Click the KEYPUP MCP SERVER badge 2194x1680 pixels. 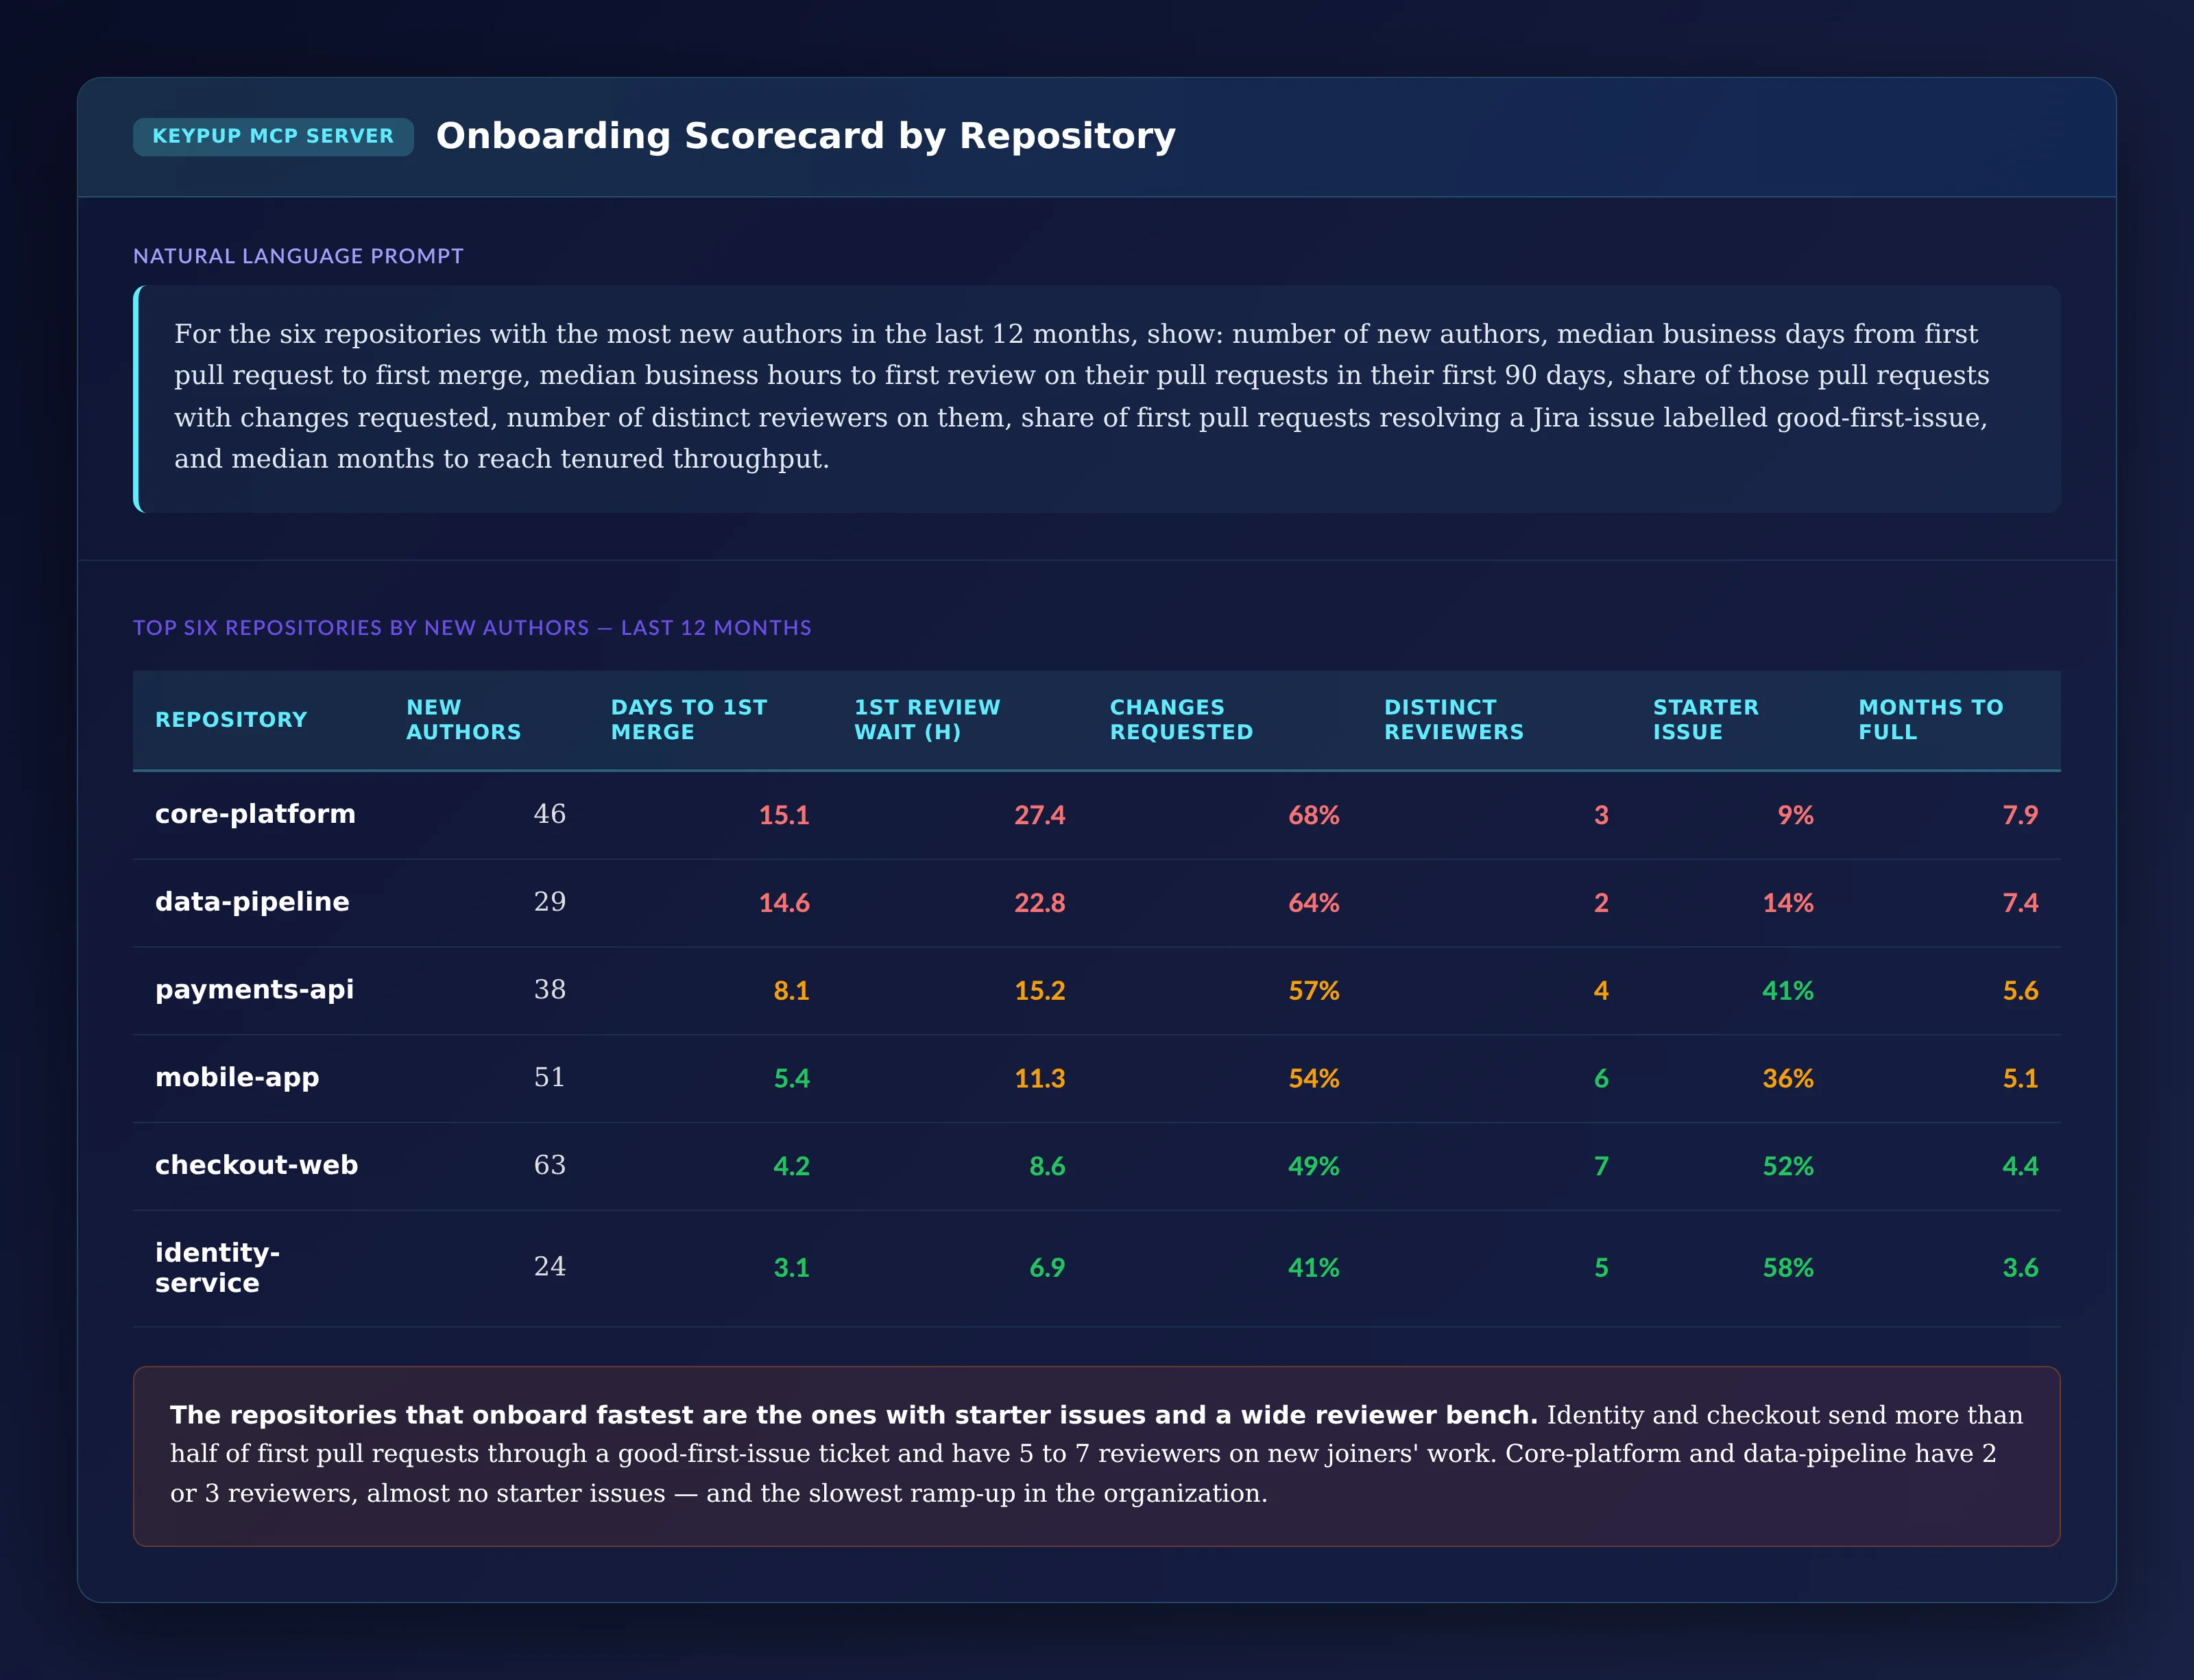click(273, 136)
